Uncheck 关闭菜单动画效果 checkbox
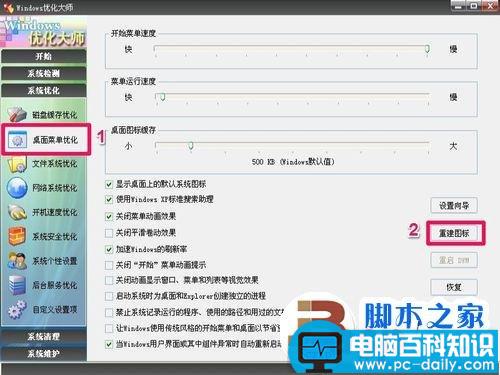 [x=109, y=216]
